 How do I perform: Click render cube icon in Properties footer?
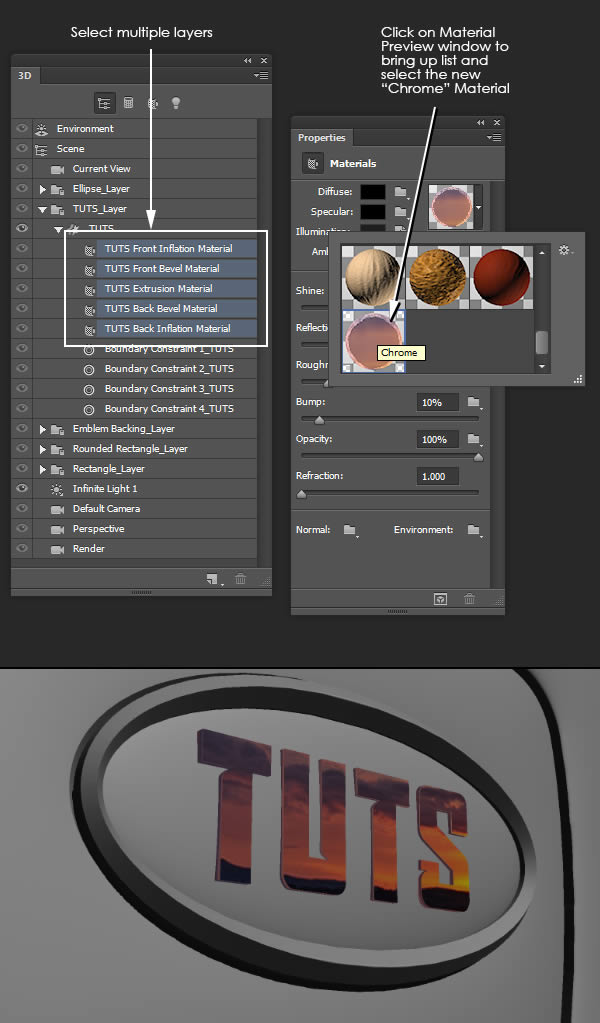[441, 599]
